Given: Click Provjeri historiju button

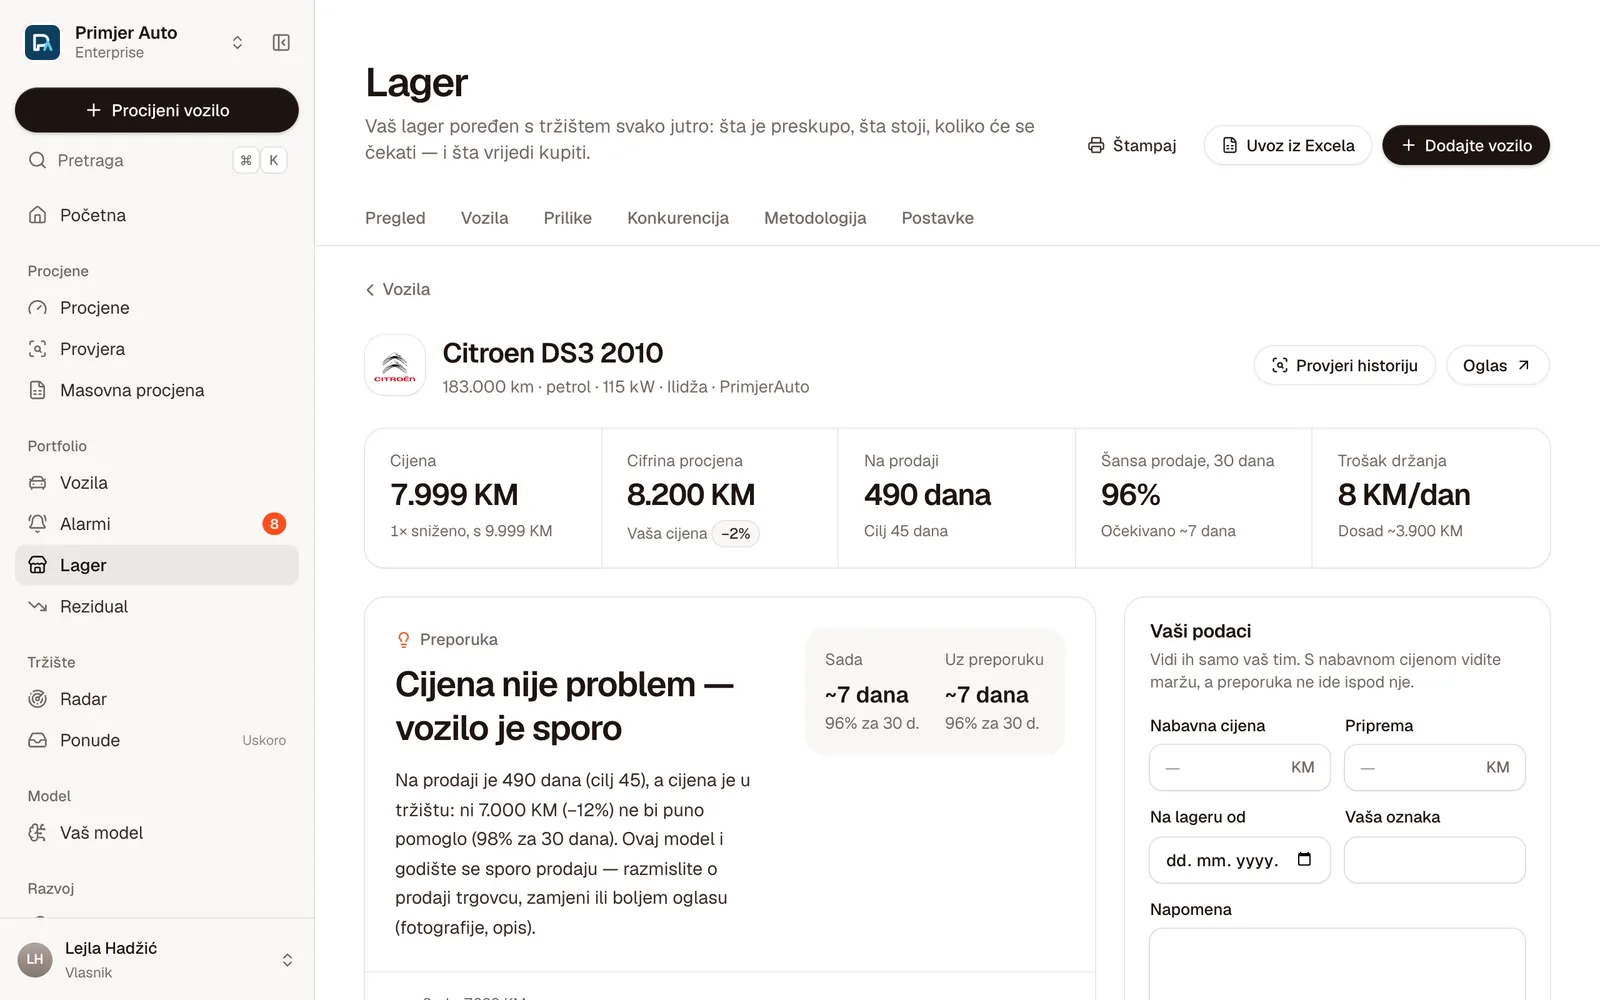Looking at the screenshot, I should 1345,366.
